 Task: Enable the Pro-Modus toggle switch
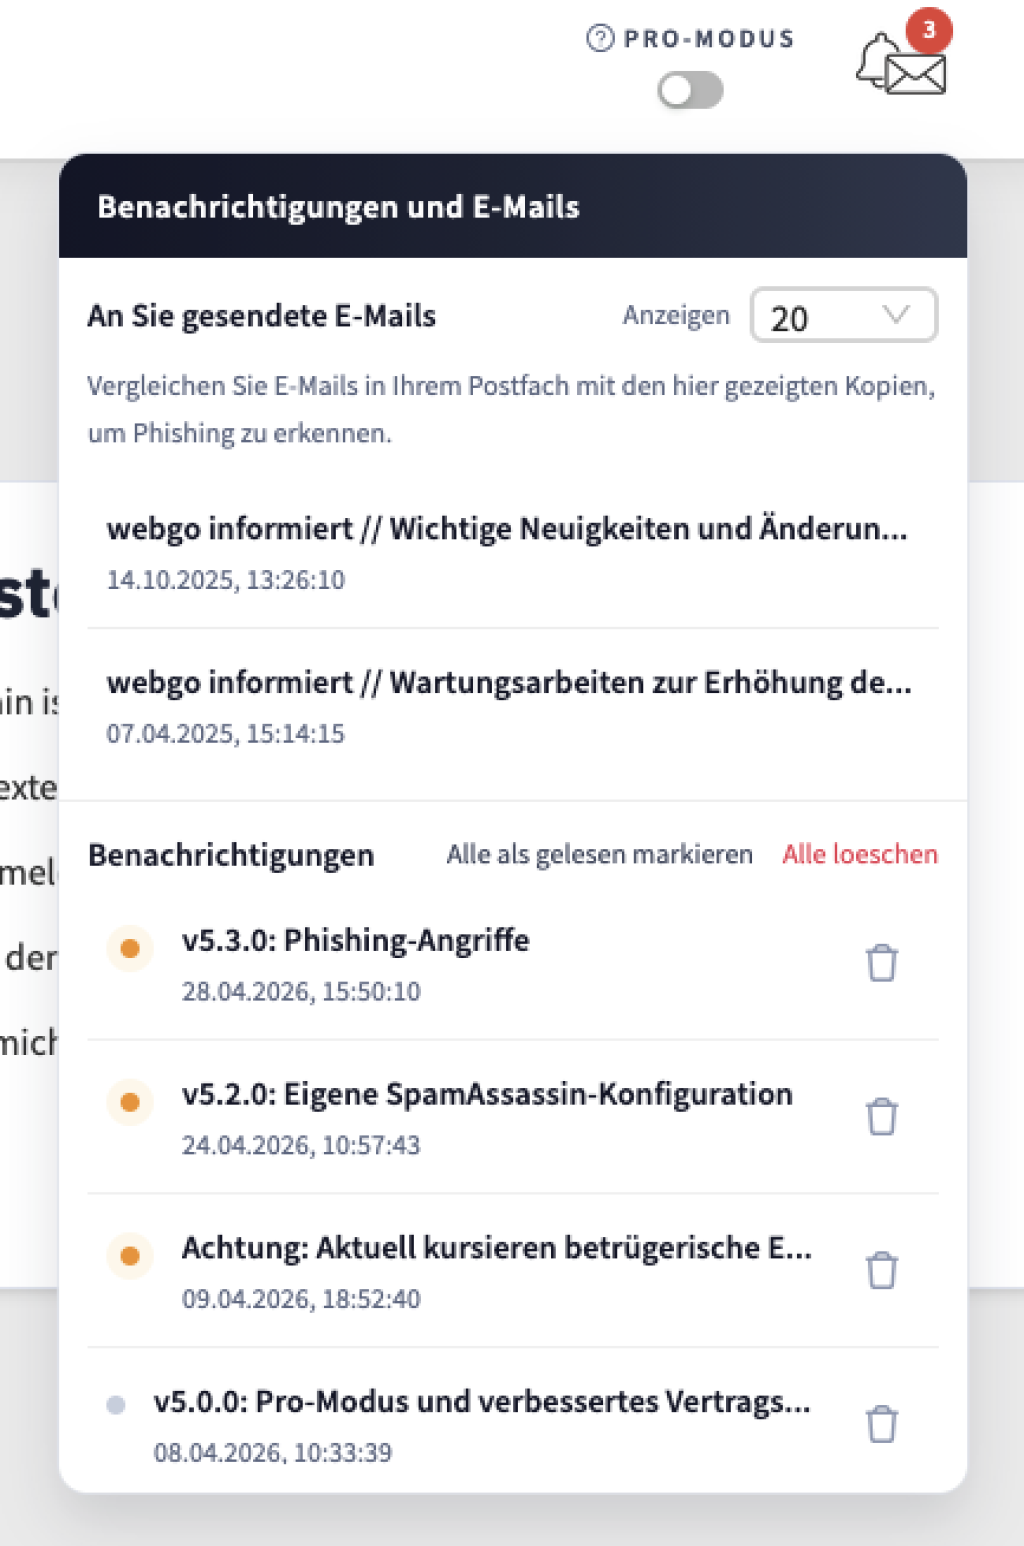pos(692,89)
